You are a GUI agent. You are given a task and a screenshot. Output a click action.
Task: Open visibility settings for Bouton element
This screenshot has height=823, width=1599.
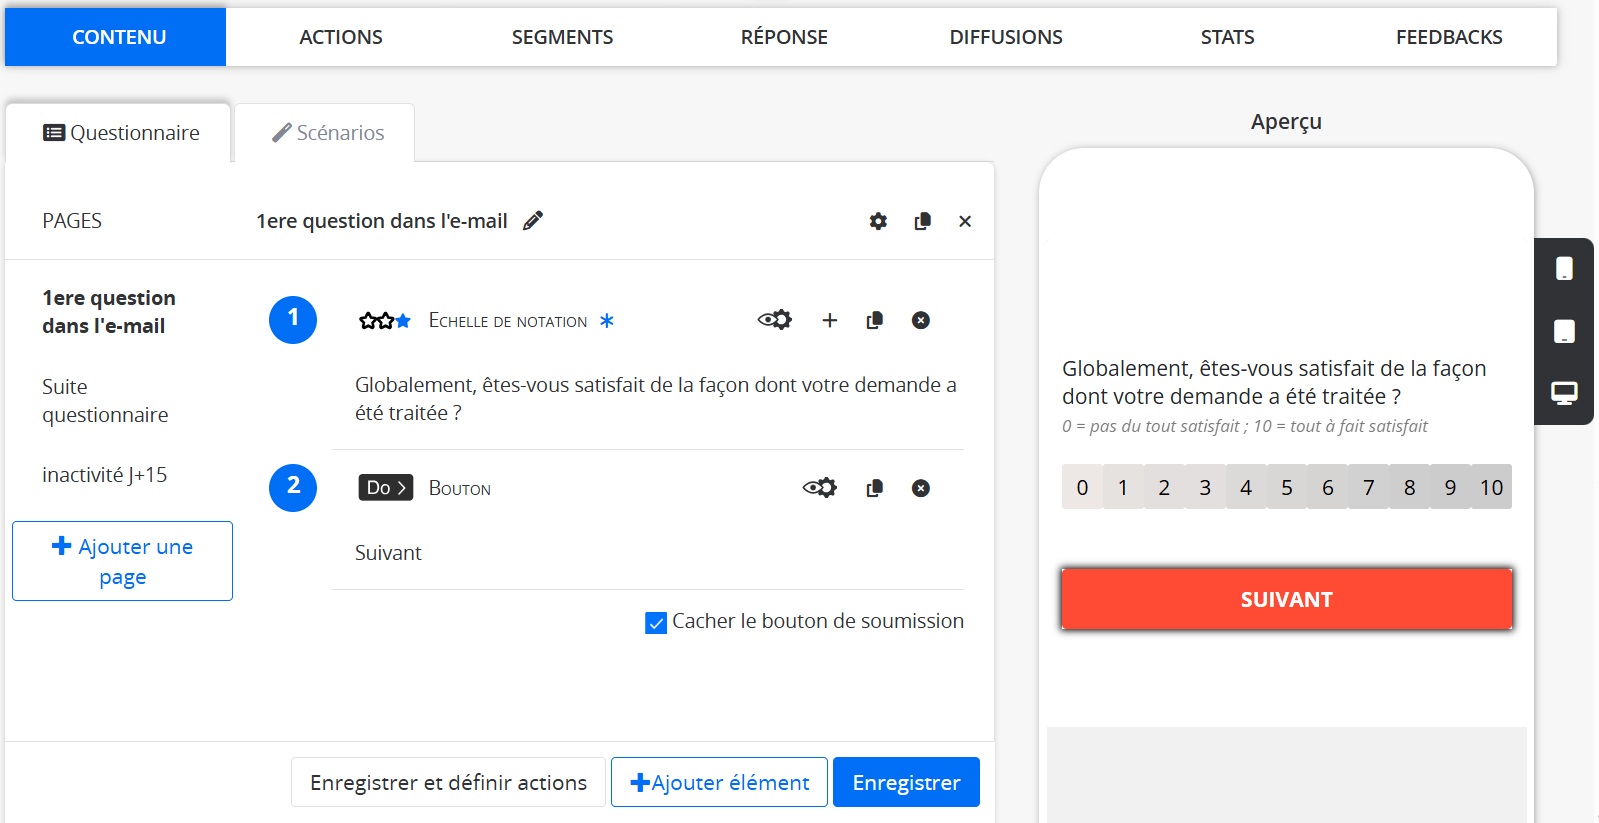pos(819,488)
